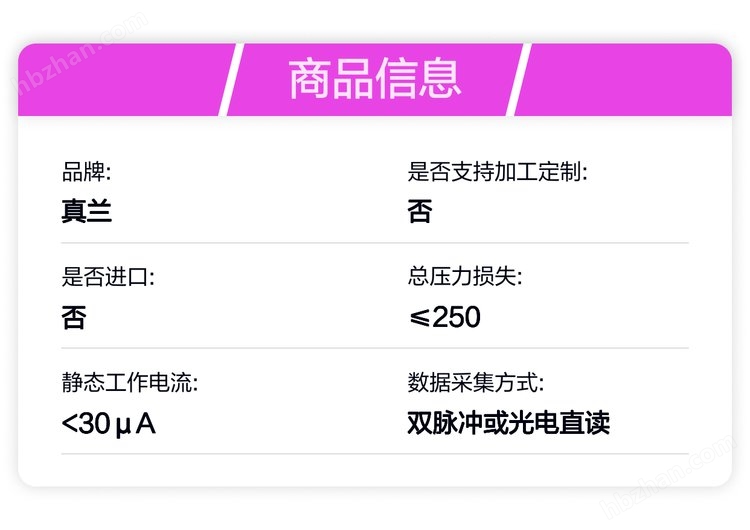Click the 是否进口: label
This screenshot has height=530, width=750.
pos(108,278)
